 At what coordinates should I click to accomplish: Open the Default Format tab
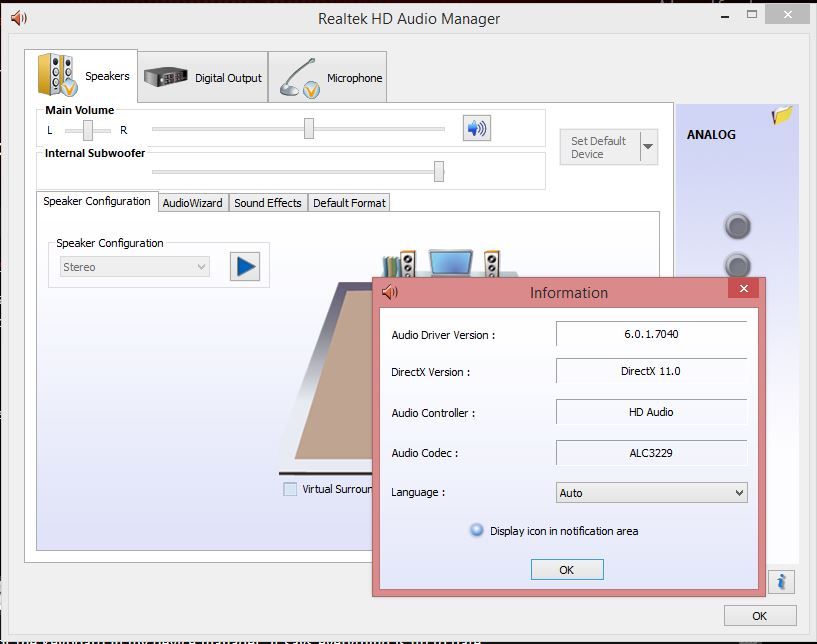[x=349, y=203]
